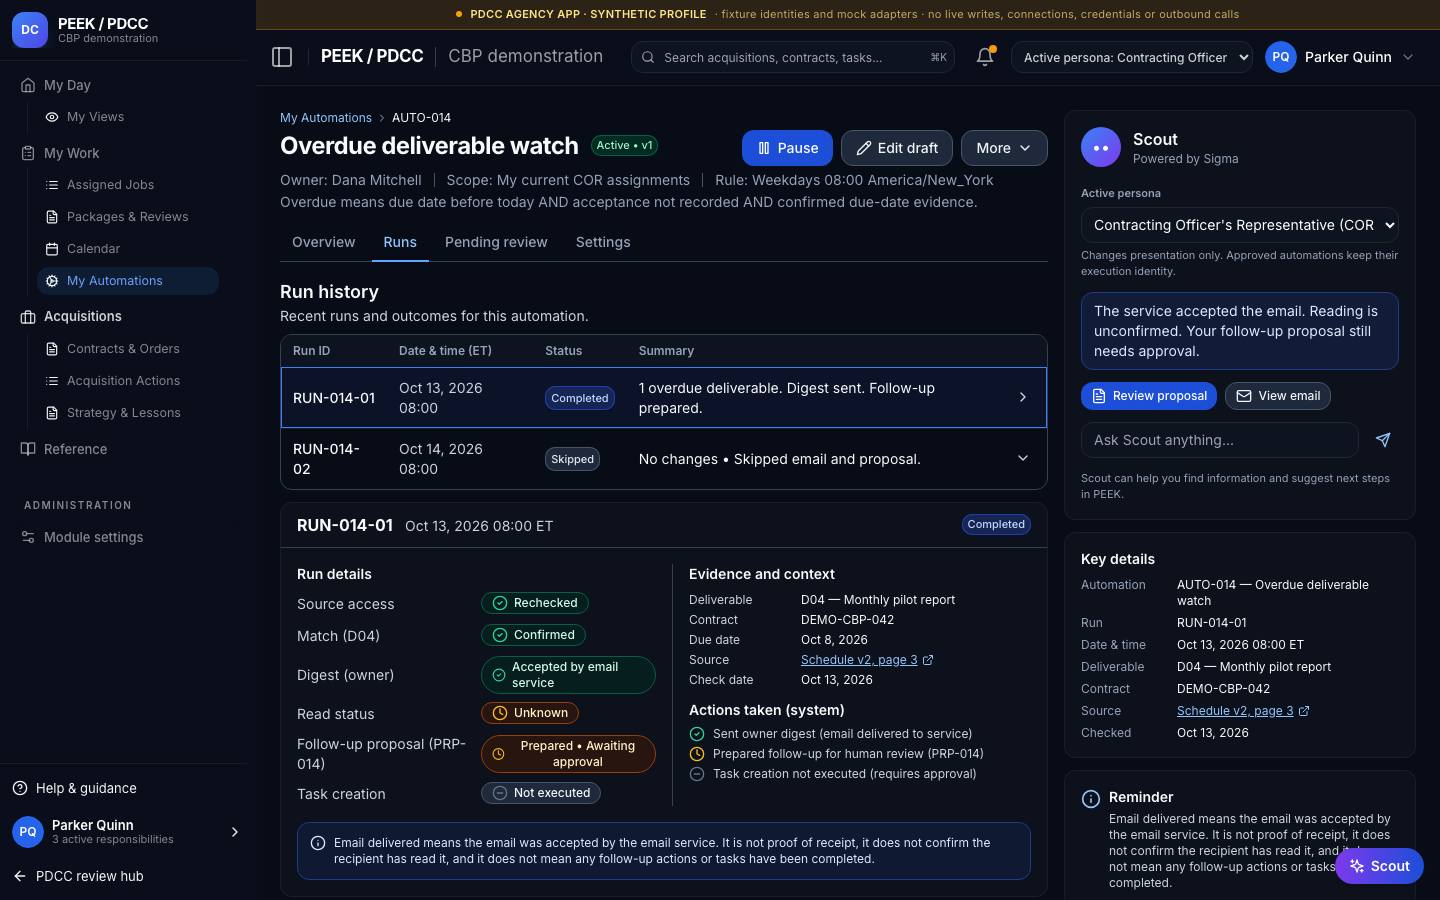
Task: Open RUN-014-01 row chevron
Action: click(1023, 397)
